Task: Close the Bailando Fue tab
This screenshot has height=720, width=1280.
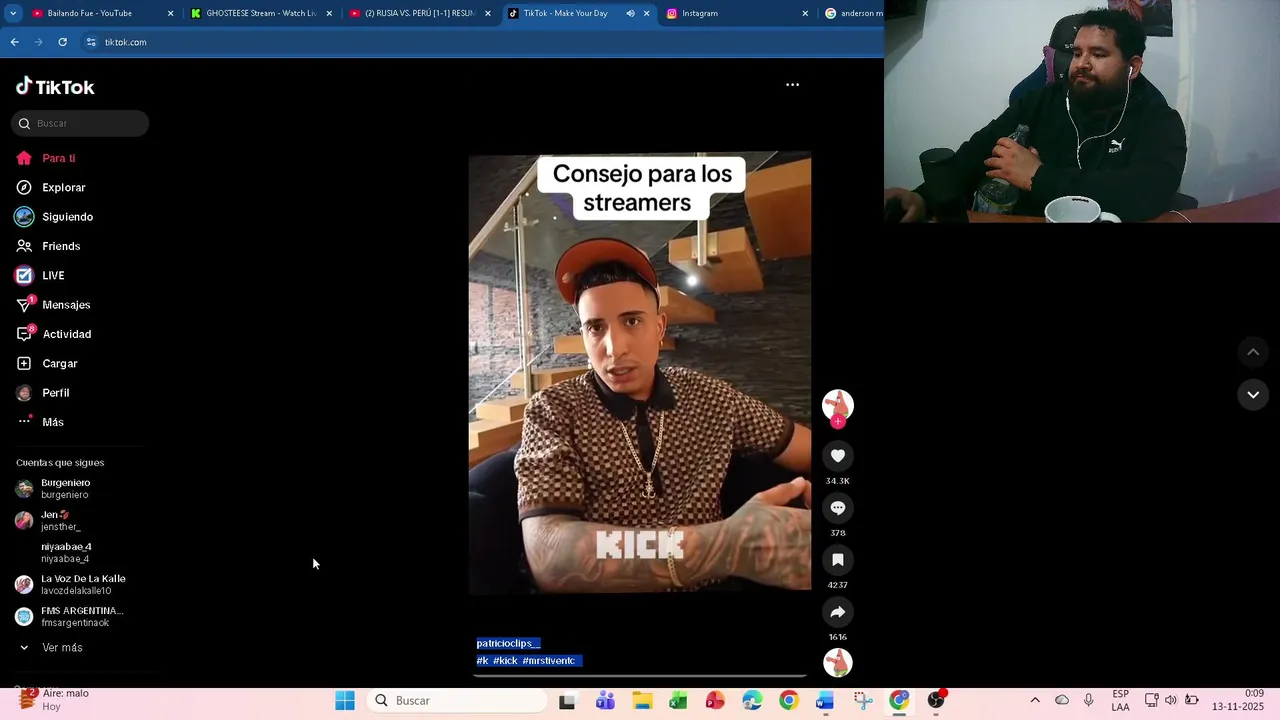Action: [x=170, y=13]
